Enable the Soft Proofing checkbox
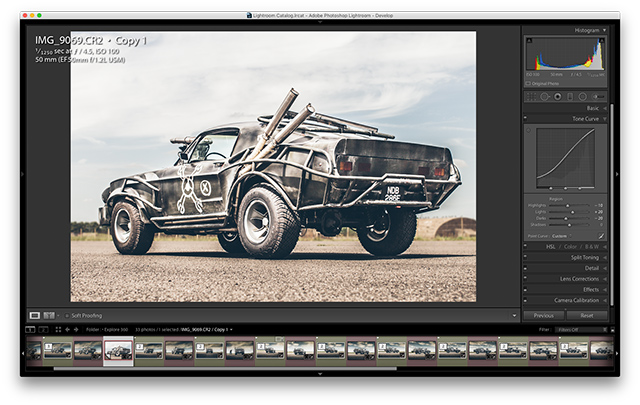Screen dimensions: 640x405 click(67, 315)
